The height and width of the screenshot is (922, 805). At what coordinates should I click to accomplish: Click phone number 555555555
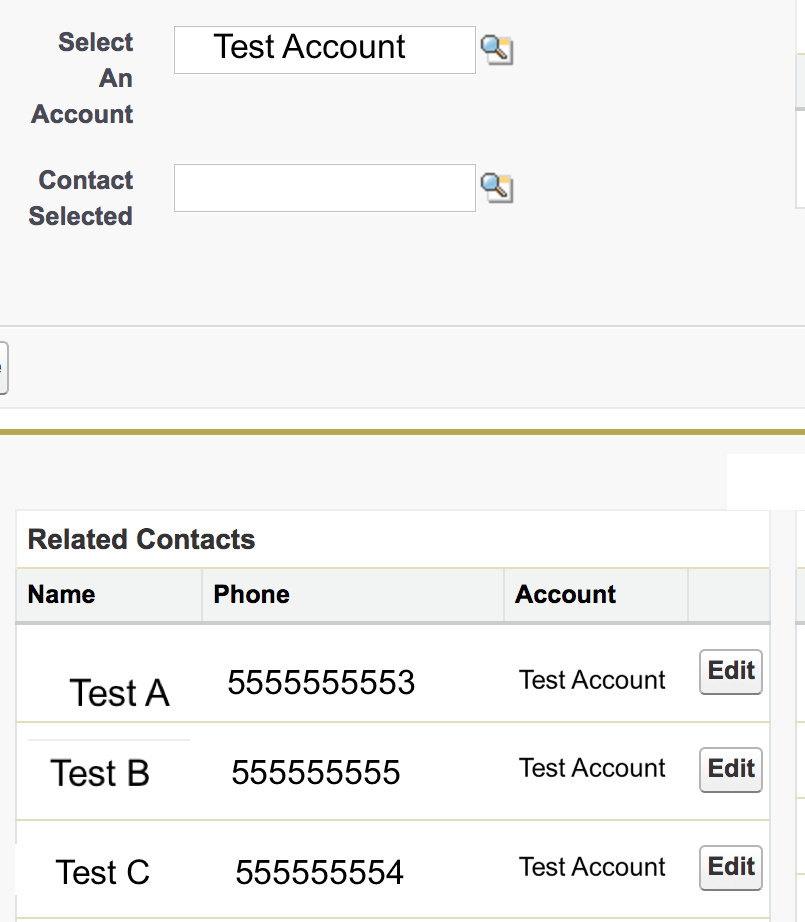click(316, 772)
